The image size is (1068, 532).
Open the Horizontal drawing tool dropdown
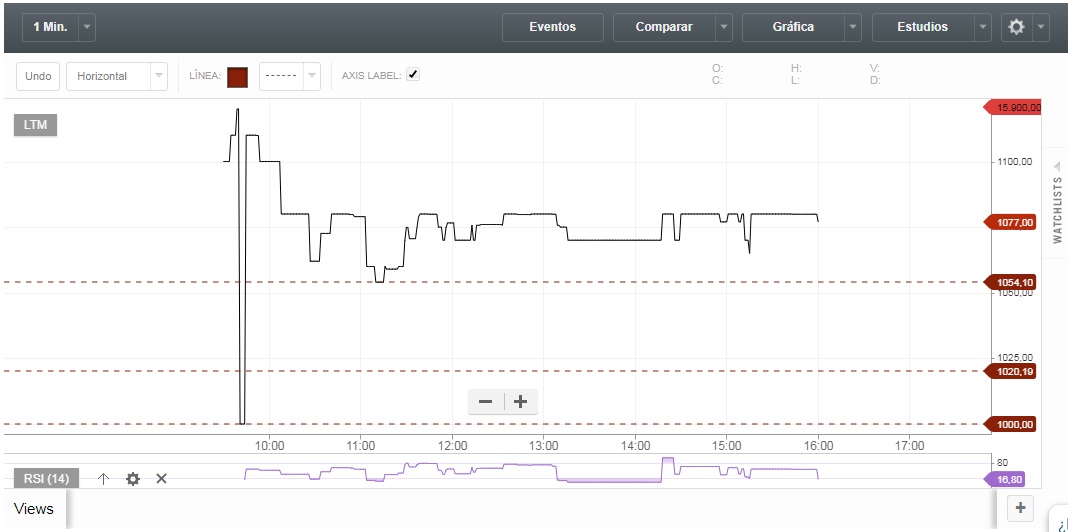(158, 76)
